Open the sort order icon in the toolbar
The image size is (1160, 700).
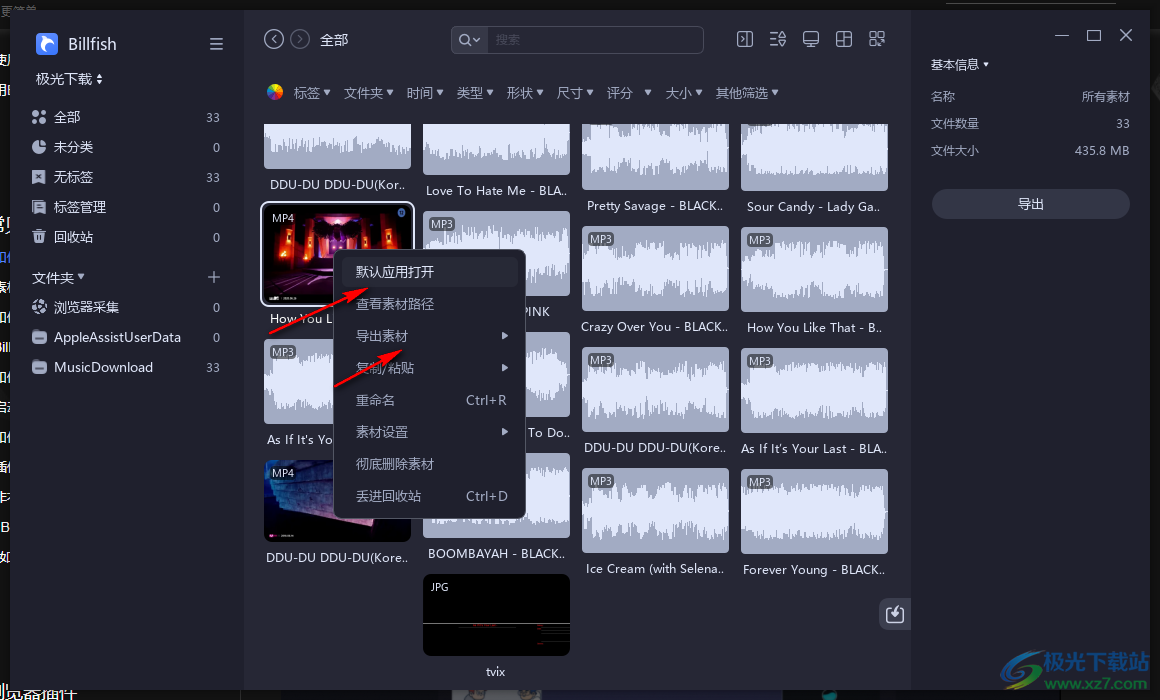(x=777, y=38)
